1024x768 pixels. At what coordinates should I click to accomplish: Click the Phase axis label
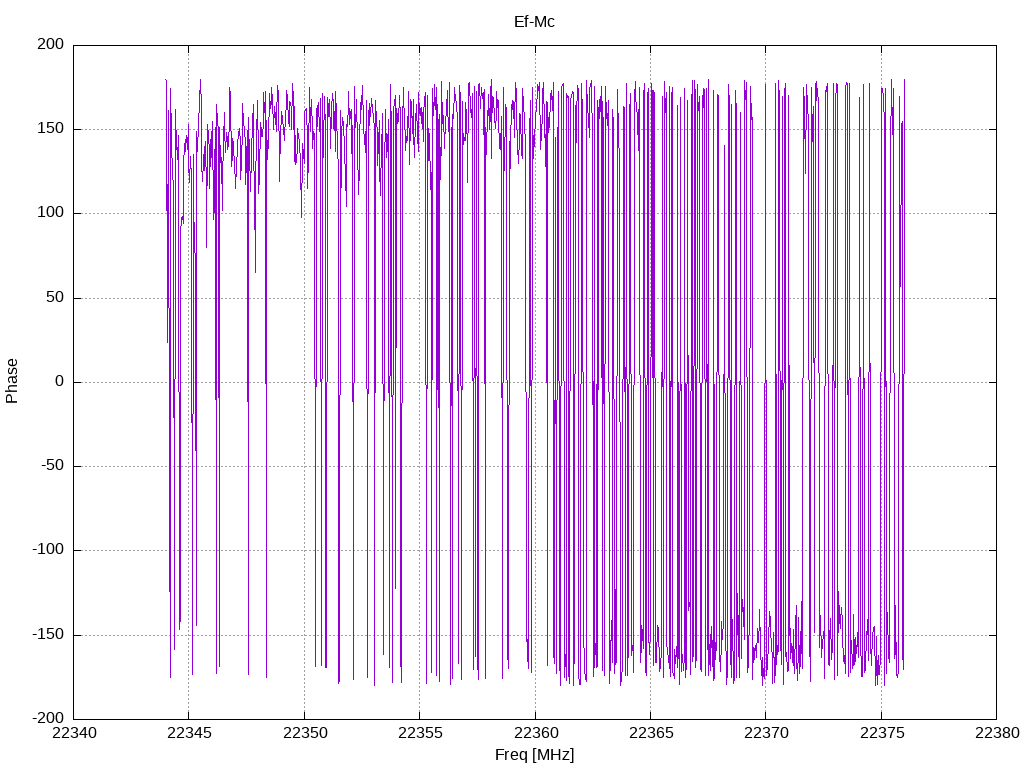tap(12, 381)
